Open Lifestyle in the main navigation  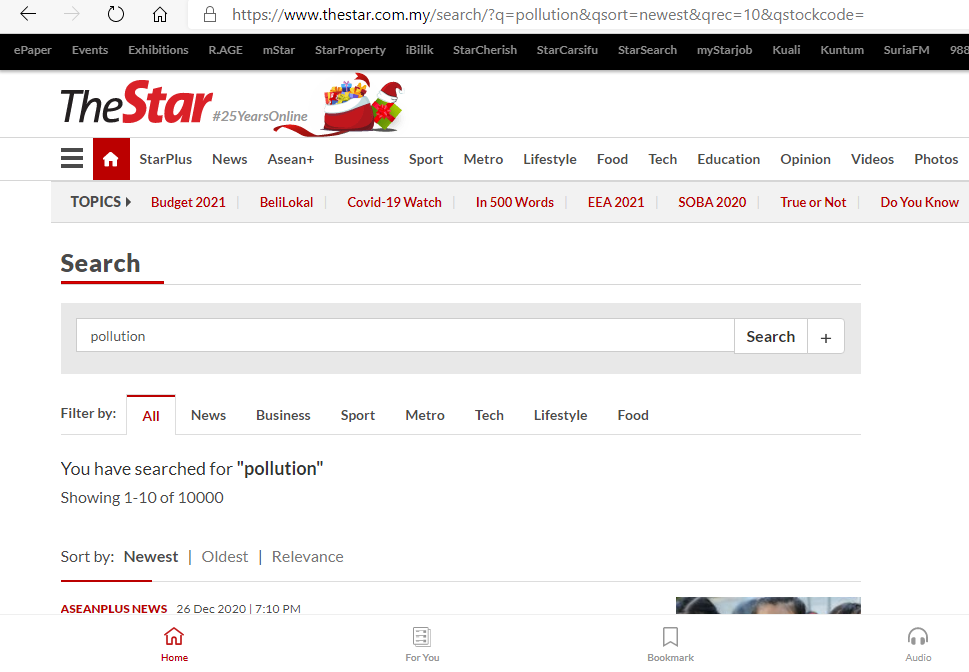550,159
